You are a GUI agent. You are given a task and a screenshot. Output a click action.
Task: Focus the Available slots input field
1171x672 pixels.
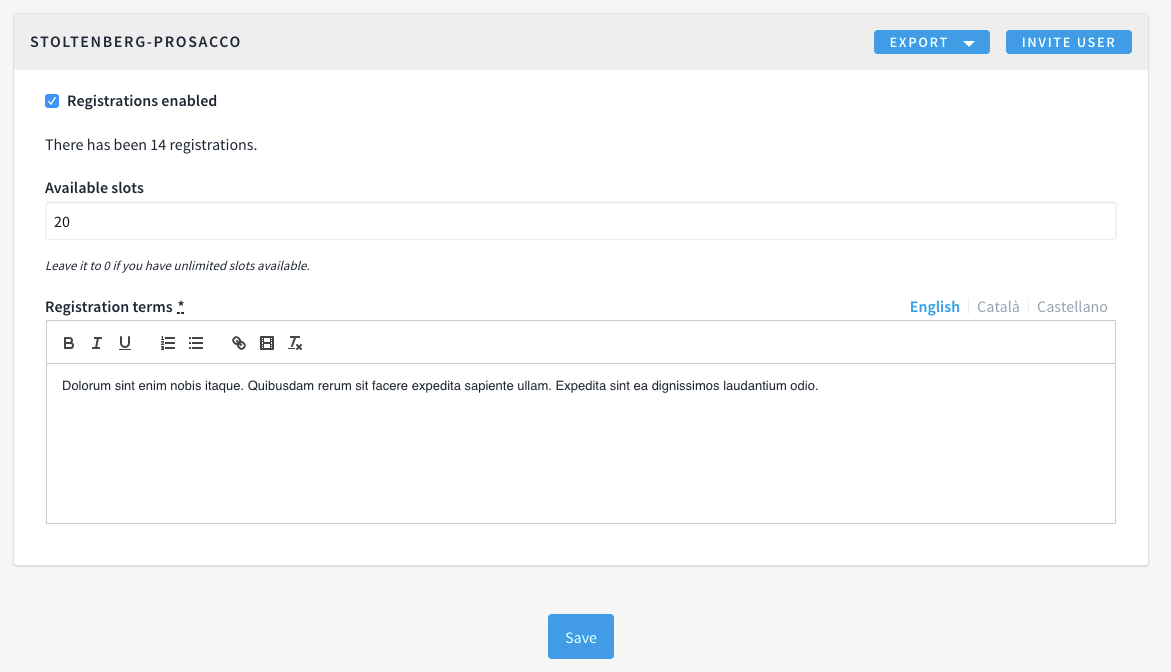(580, 222)
